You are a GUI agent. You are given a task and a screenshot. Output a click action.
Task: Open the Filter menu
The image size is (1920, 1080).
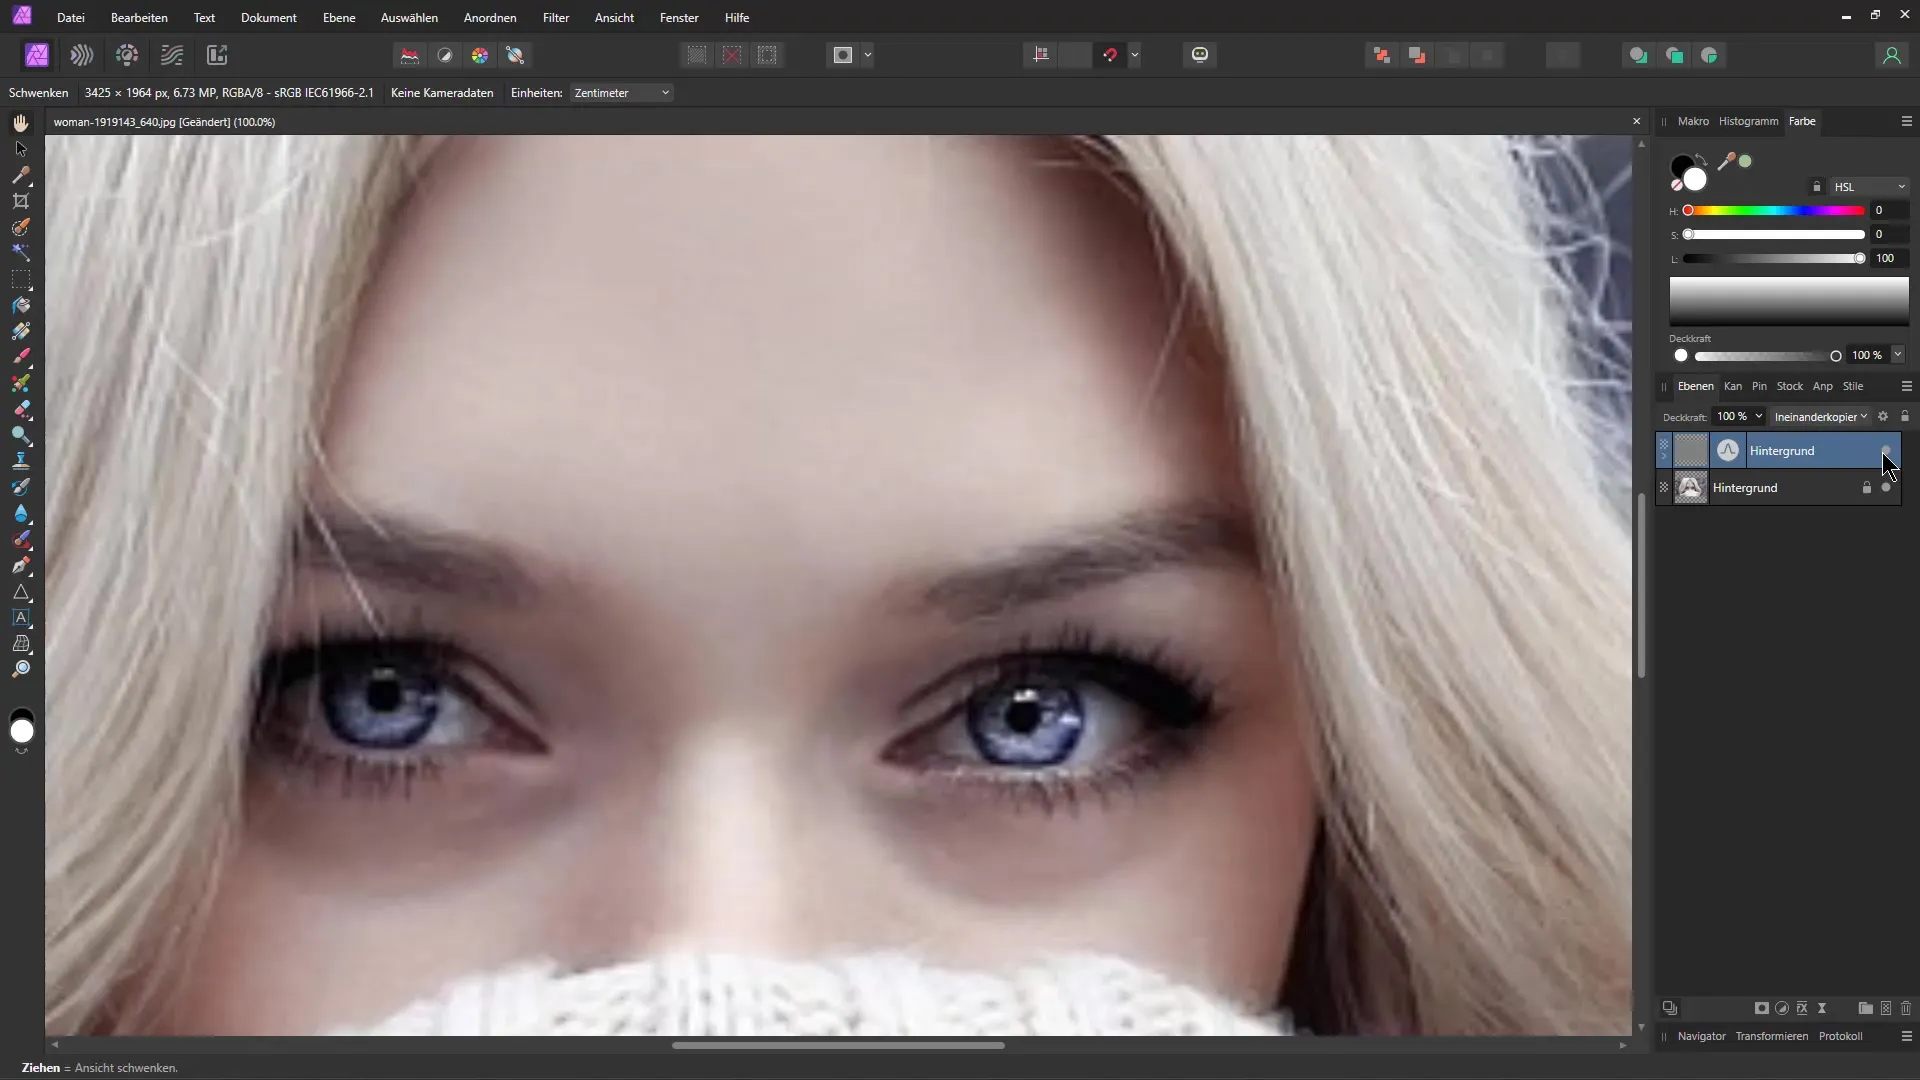pyautogui.click(x=554, y=17)
